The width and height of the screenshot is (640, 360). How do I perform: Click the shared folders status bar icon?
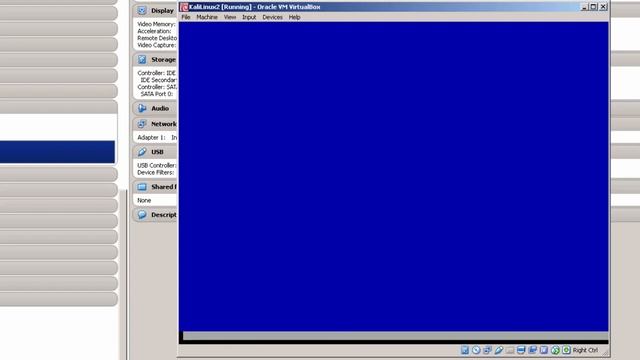[x=510, y=350]
